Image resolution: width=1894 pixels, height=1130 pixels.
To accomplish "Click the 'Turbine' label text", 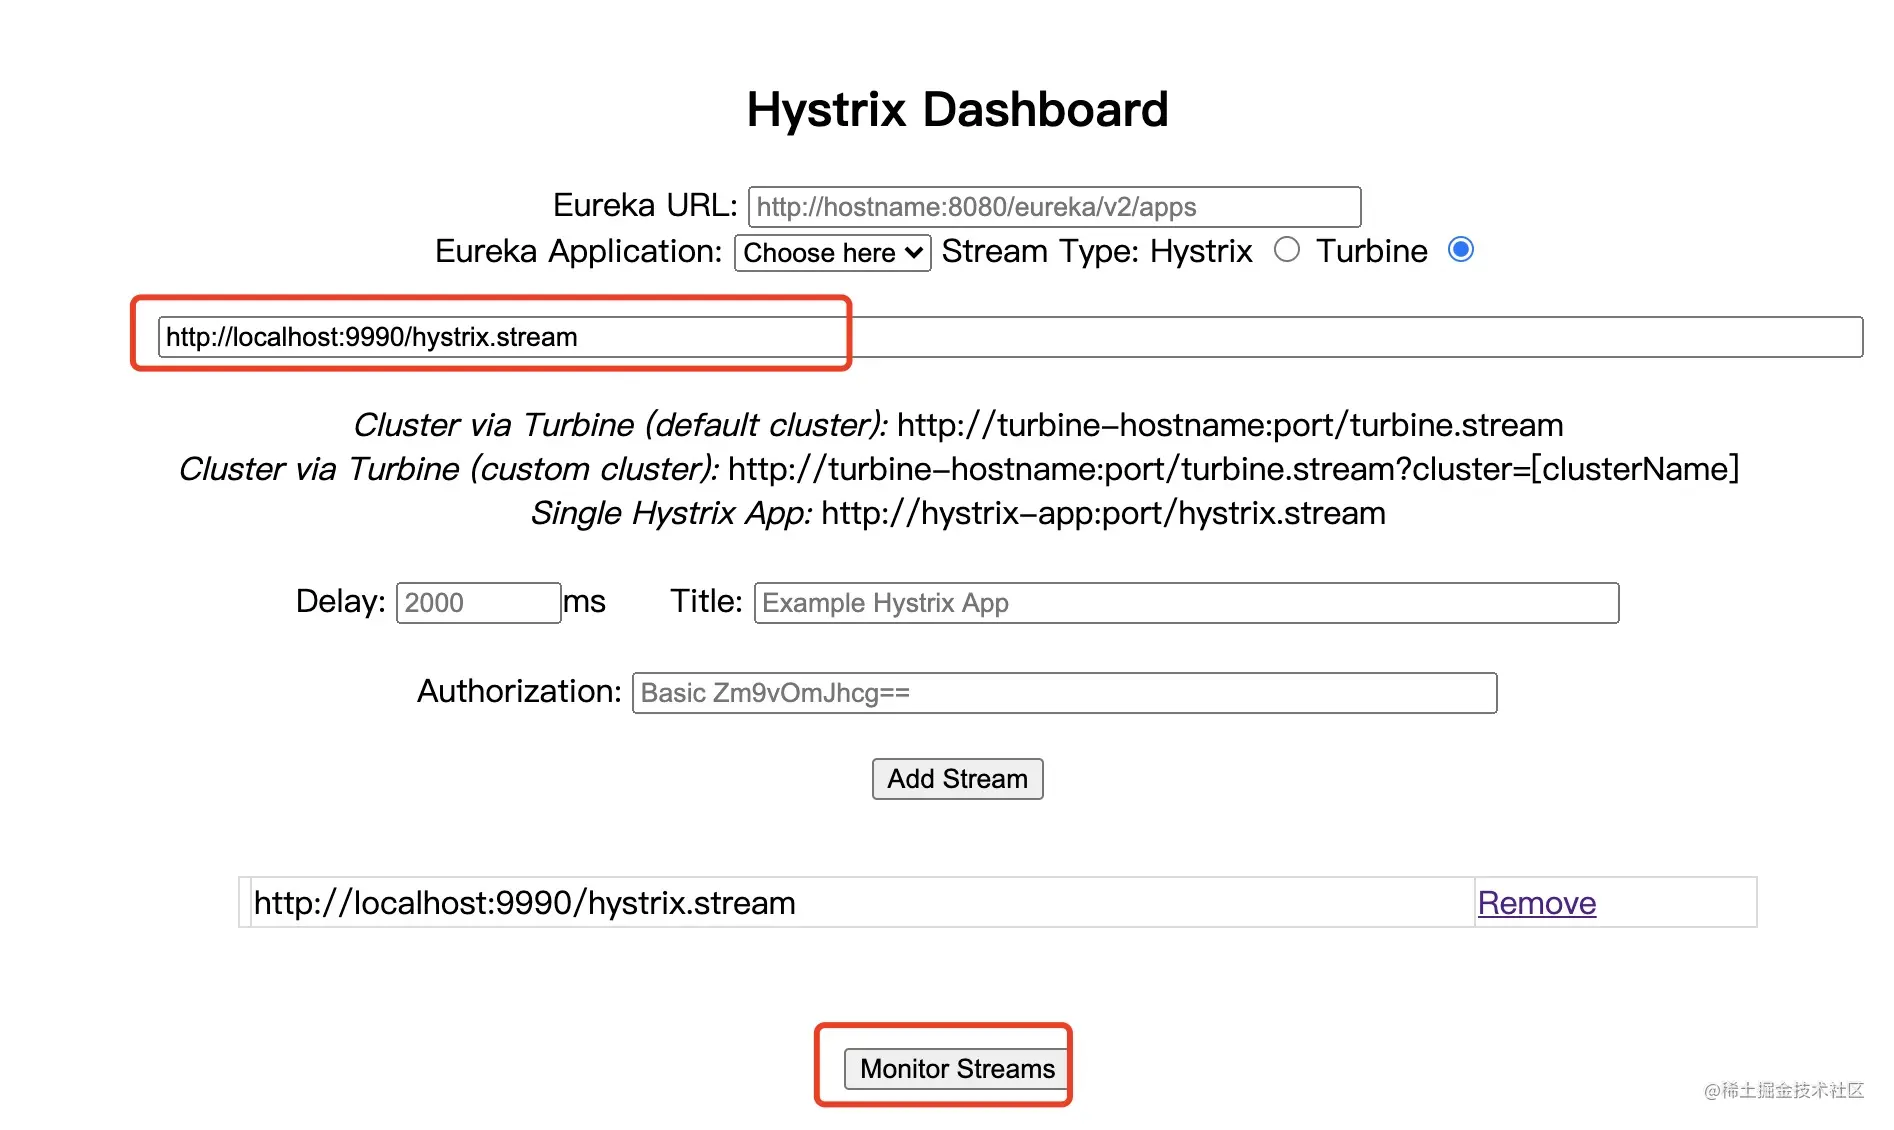I will (1372, 251).
